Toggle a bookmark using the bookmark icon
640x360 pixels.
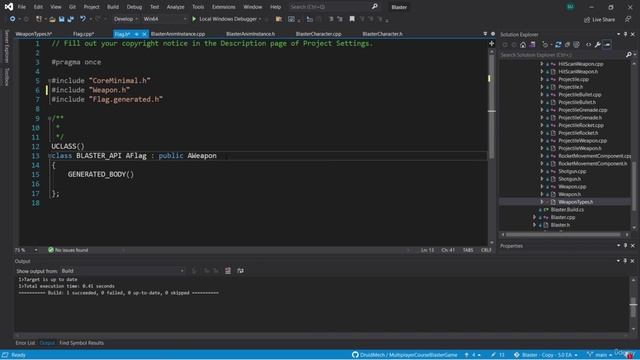[x=352, y=19]
